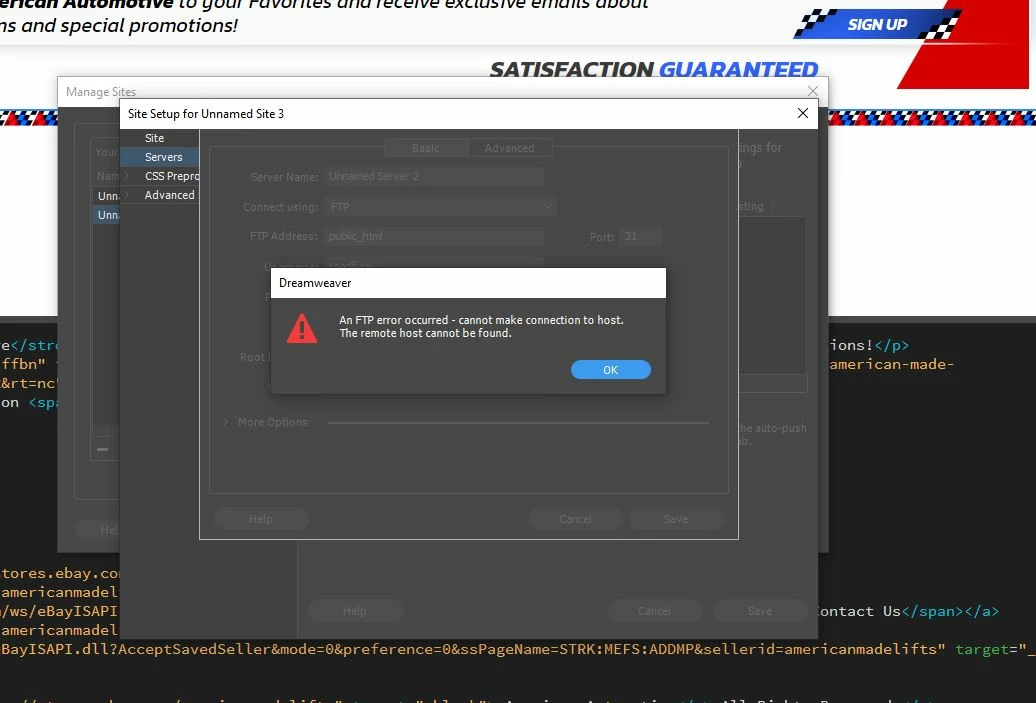Click Save at bottom of Site Setup window
This screenshot has height=703, width=1036.
[x=760, y=611]
